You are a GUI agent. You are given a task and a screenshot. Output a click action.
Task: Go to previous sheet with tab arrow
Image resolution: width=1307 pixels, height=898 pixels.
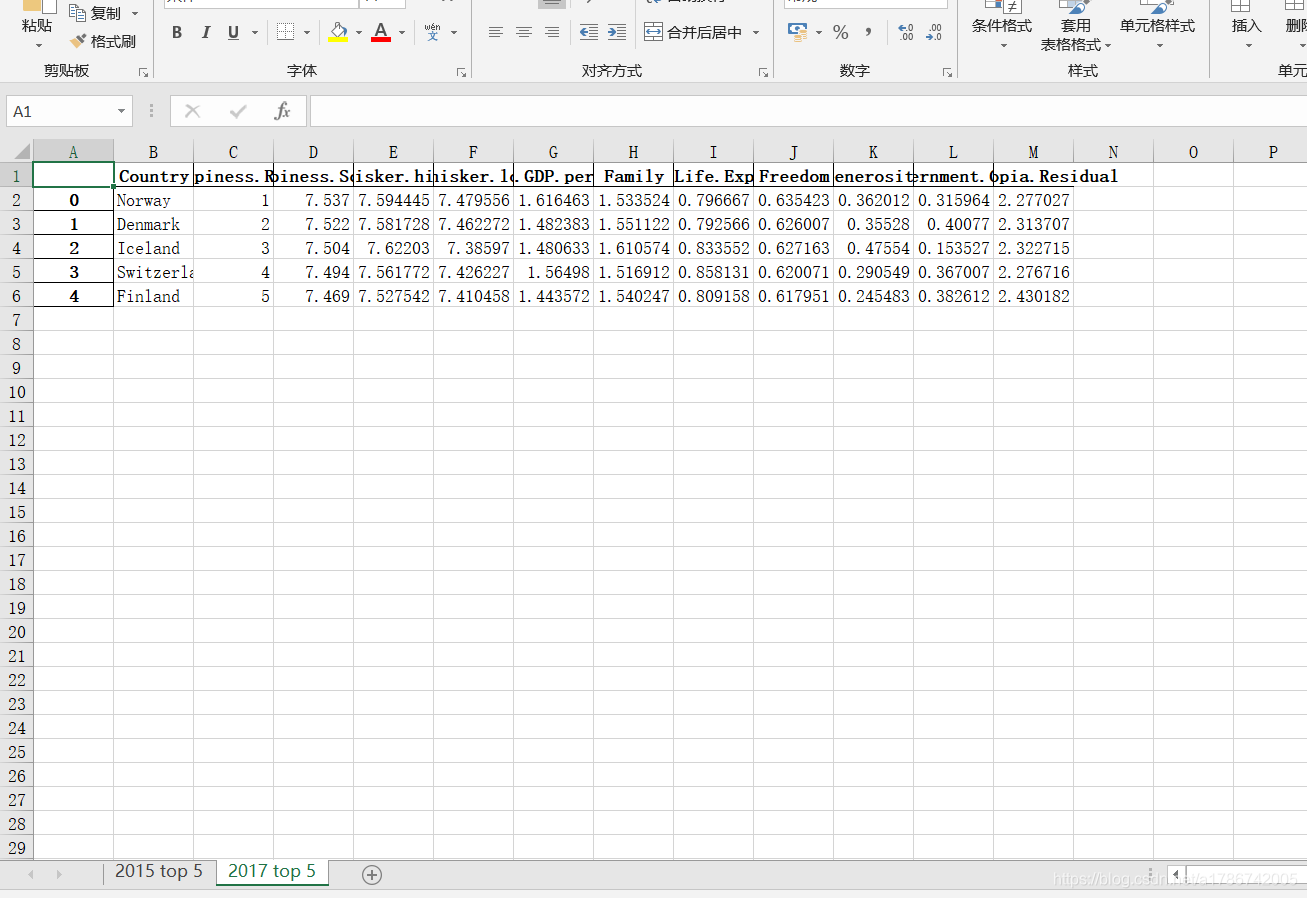click(x=31, y=874)
